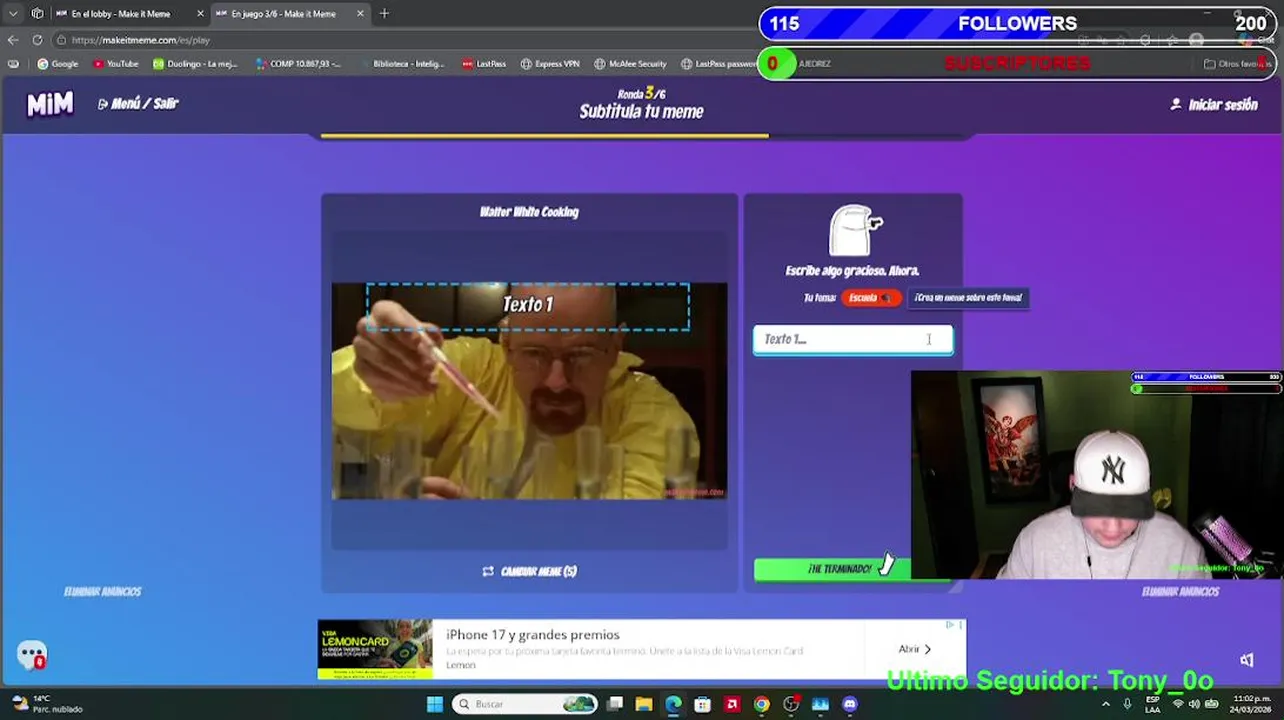The width and height of the screenshot is (1284, 720).
Task: Click the microphone tray icon
Action: 1127,704
